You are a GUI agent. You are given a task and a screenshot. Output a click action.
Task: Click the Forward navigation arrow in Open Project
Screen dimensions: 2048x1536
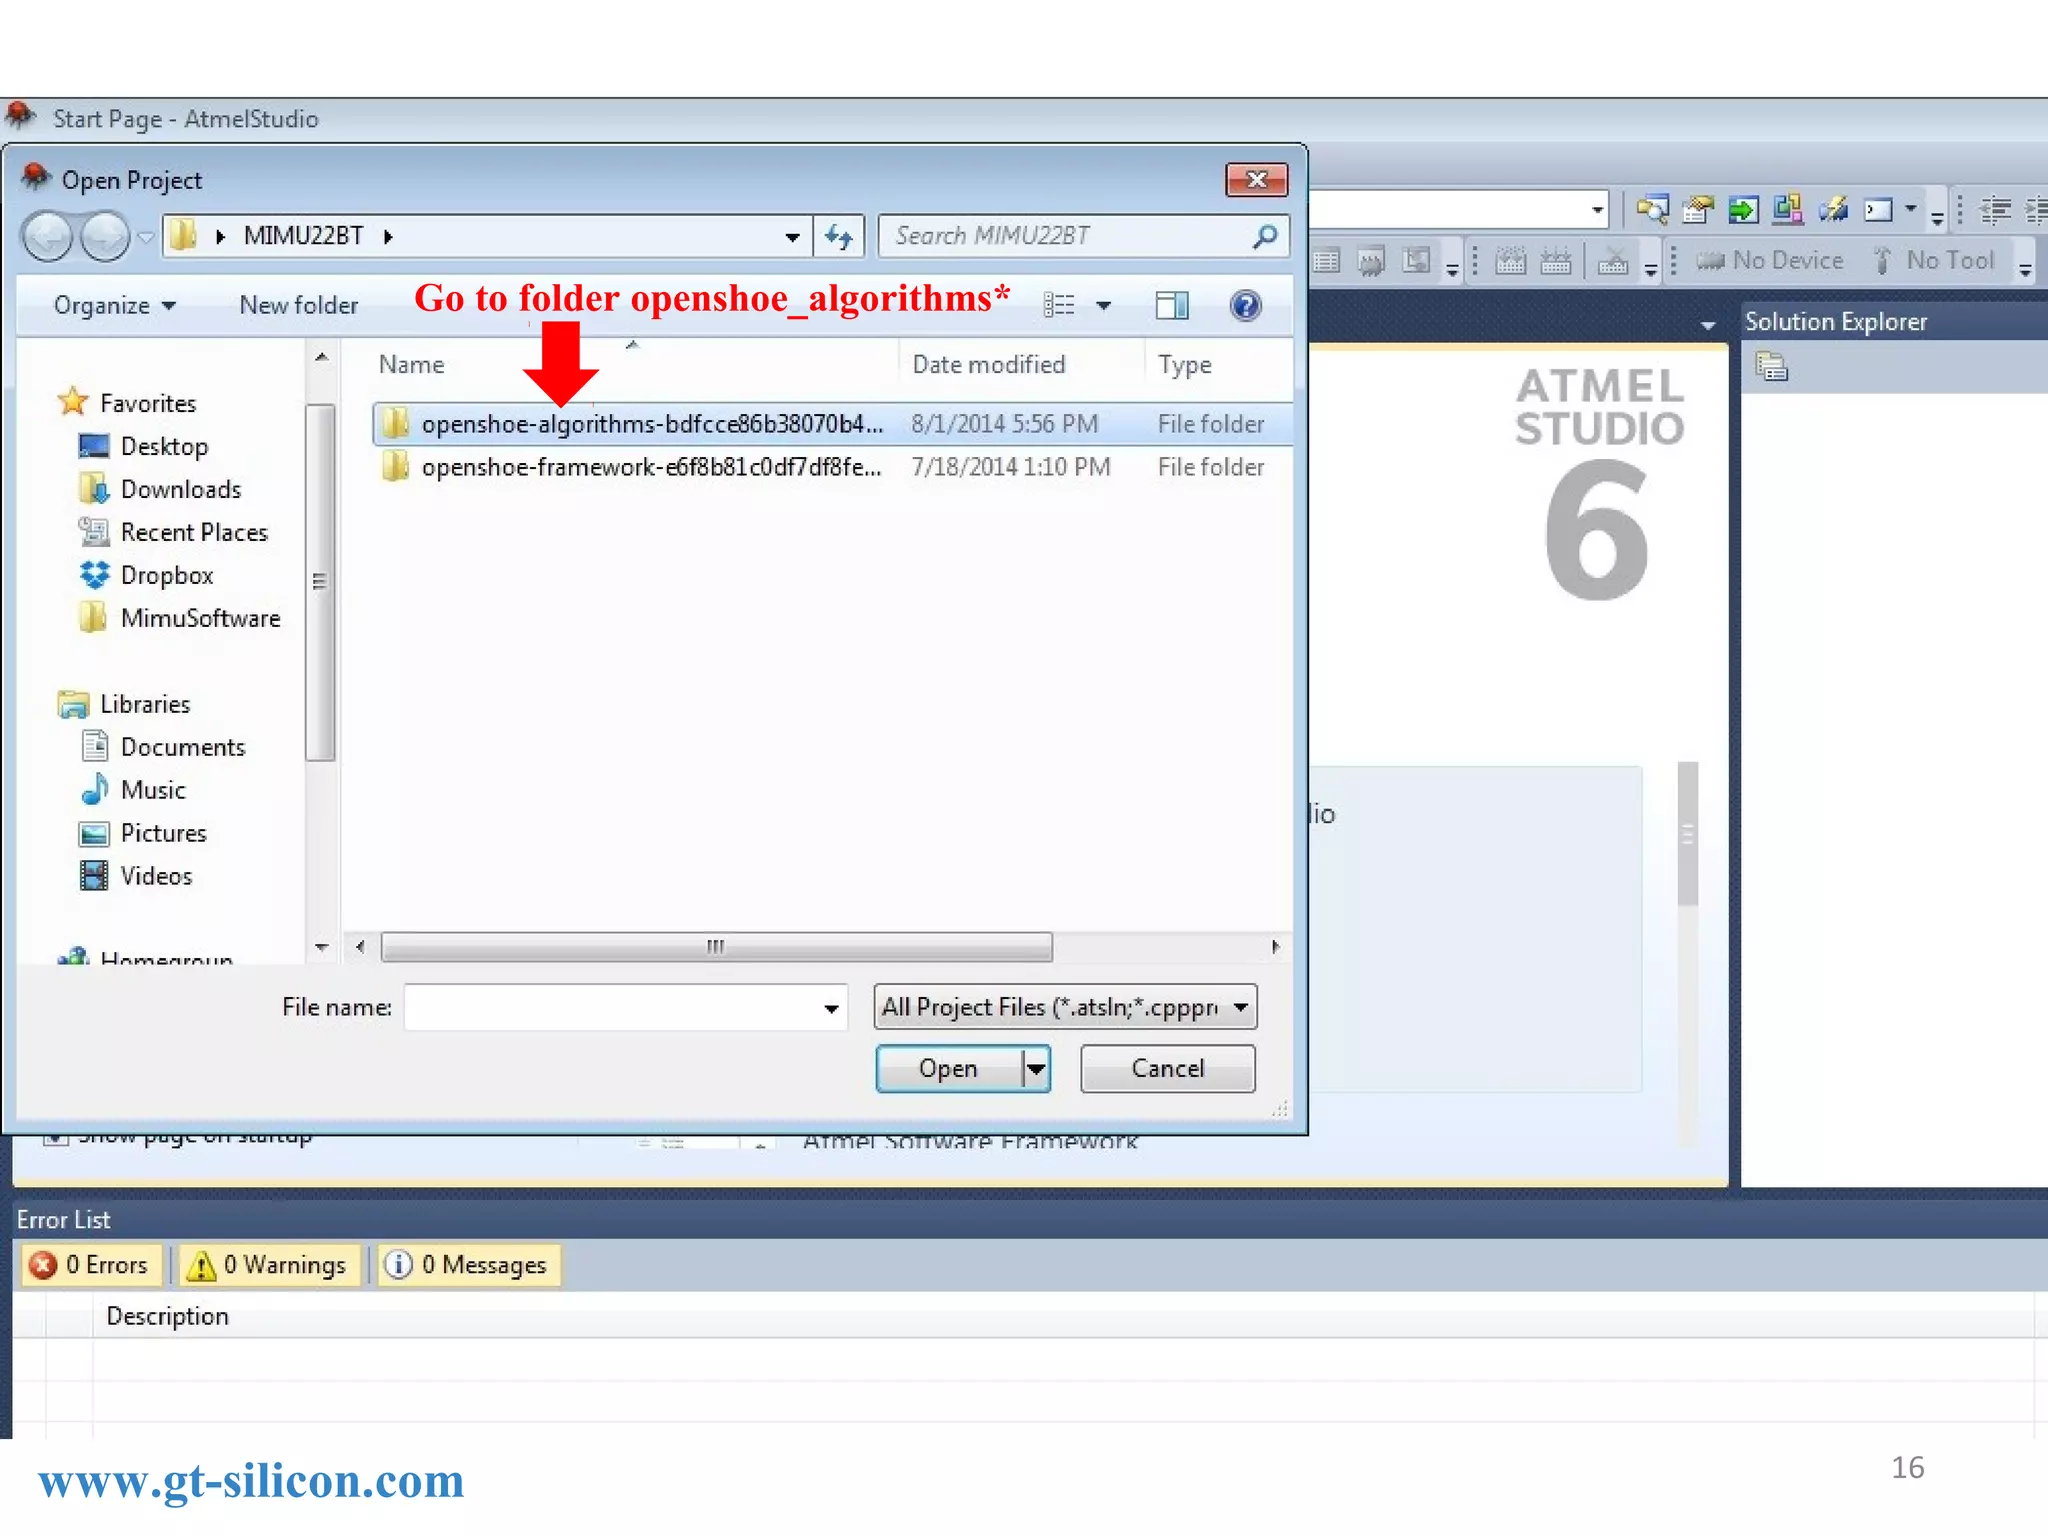click(x=105, y=237)
